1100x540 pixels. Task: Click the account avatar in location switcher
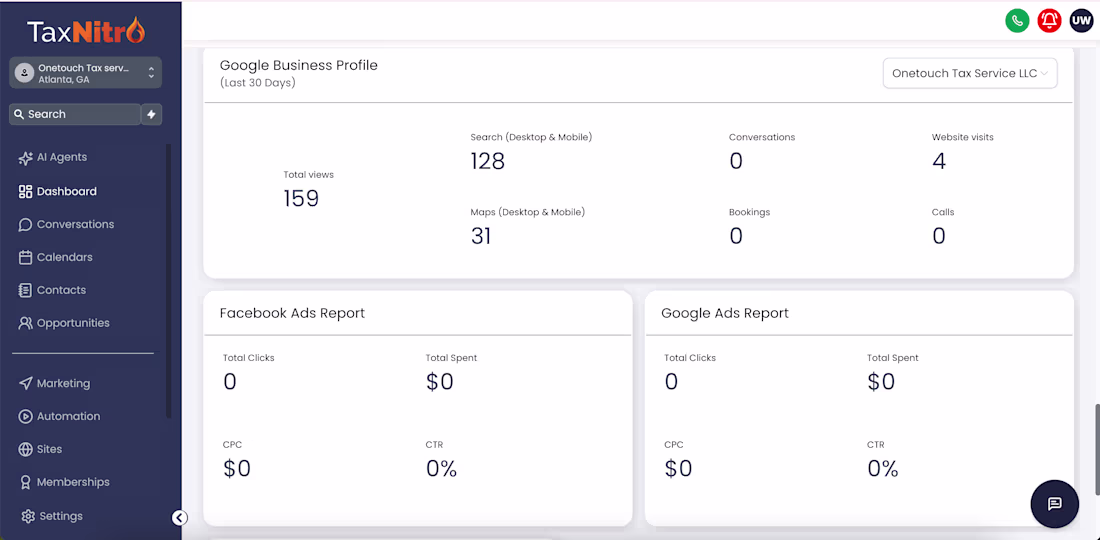[x=25, y=73]
